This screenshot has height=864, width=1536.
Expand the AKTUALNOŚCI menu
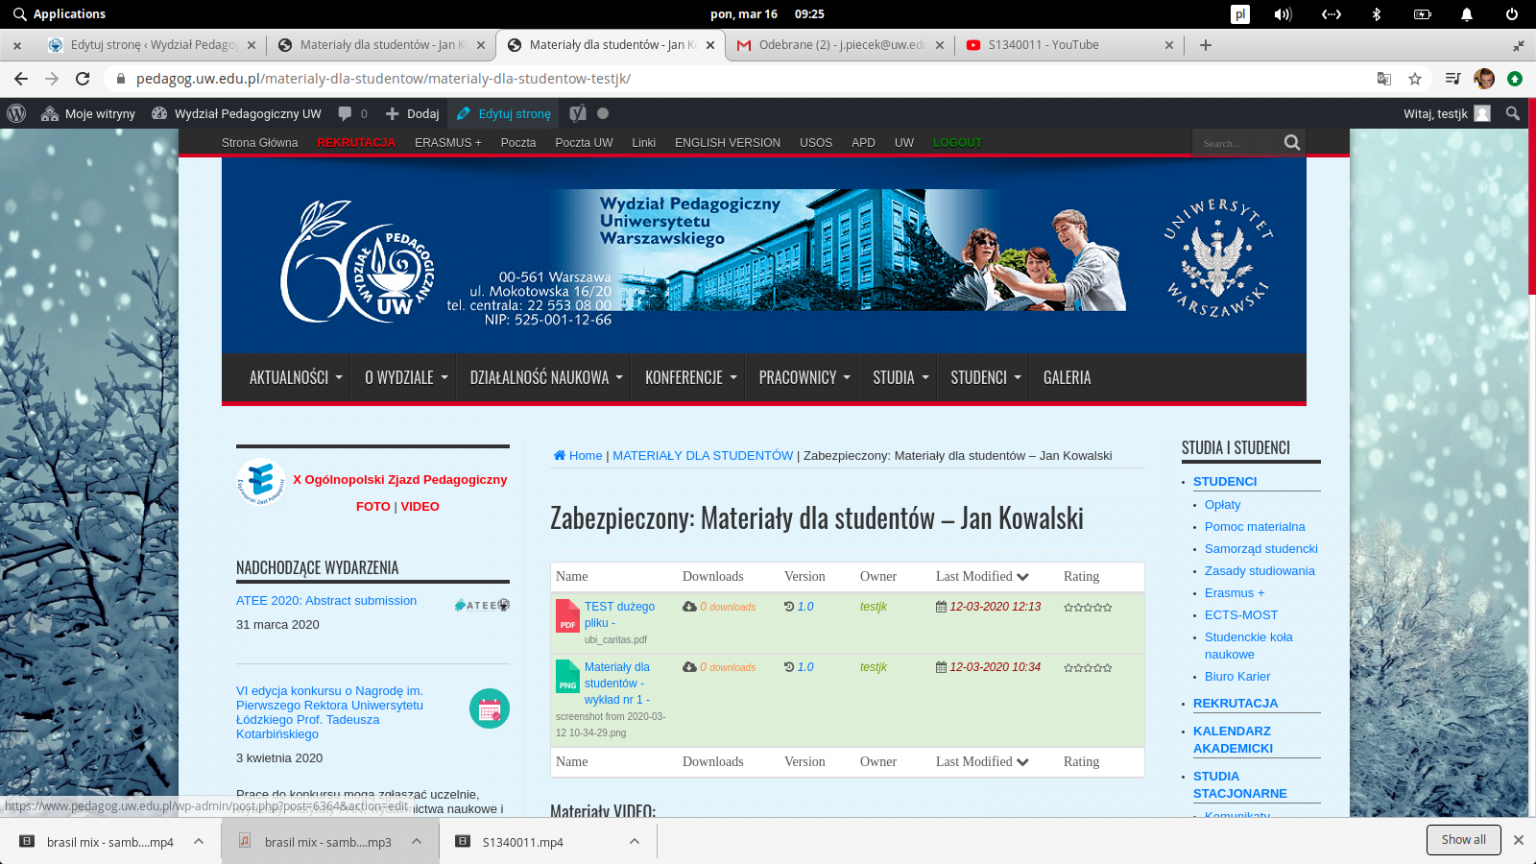pyautogui.click(x=296, y=377)
